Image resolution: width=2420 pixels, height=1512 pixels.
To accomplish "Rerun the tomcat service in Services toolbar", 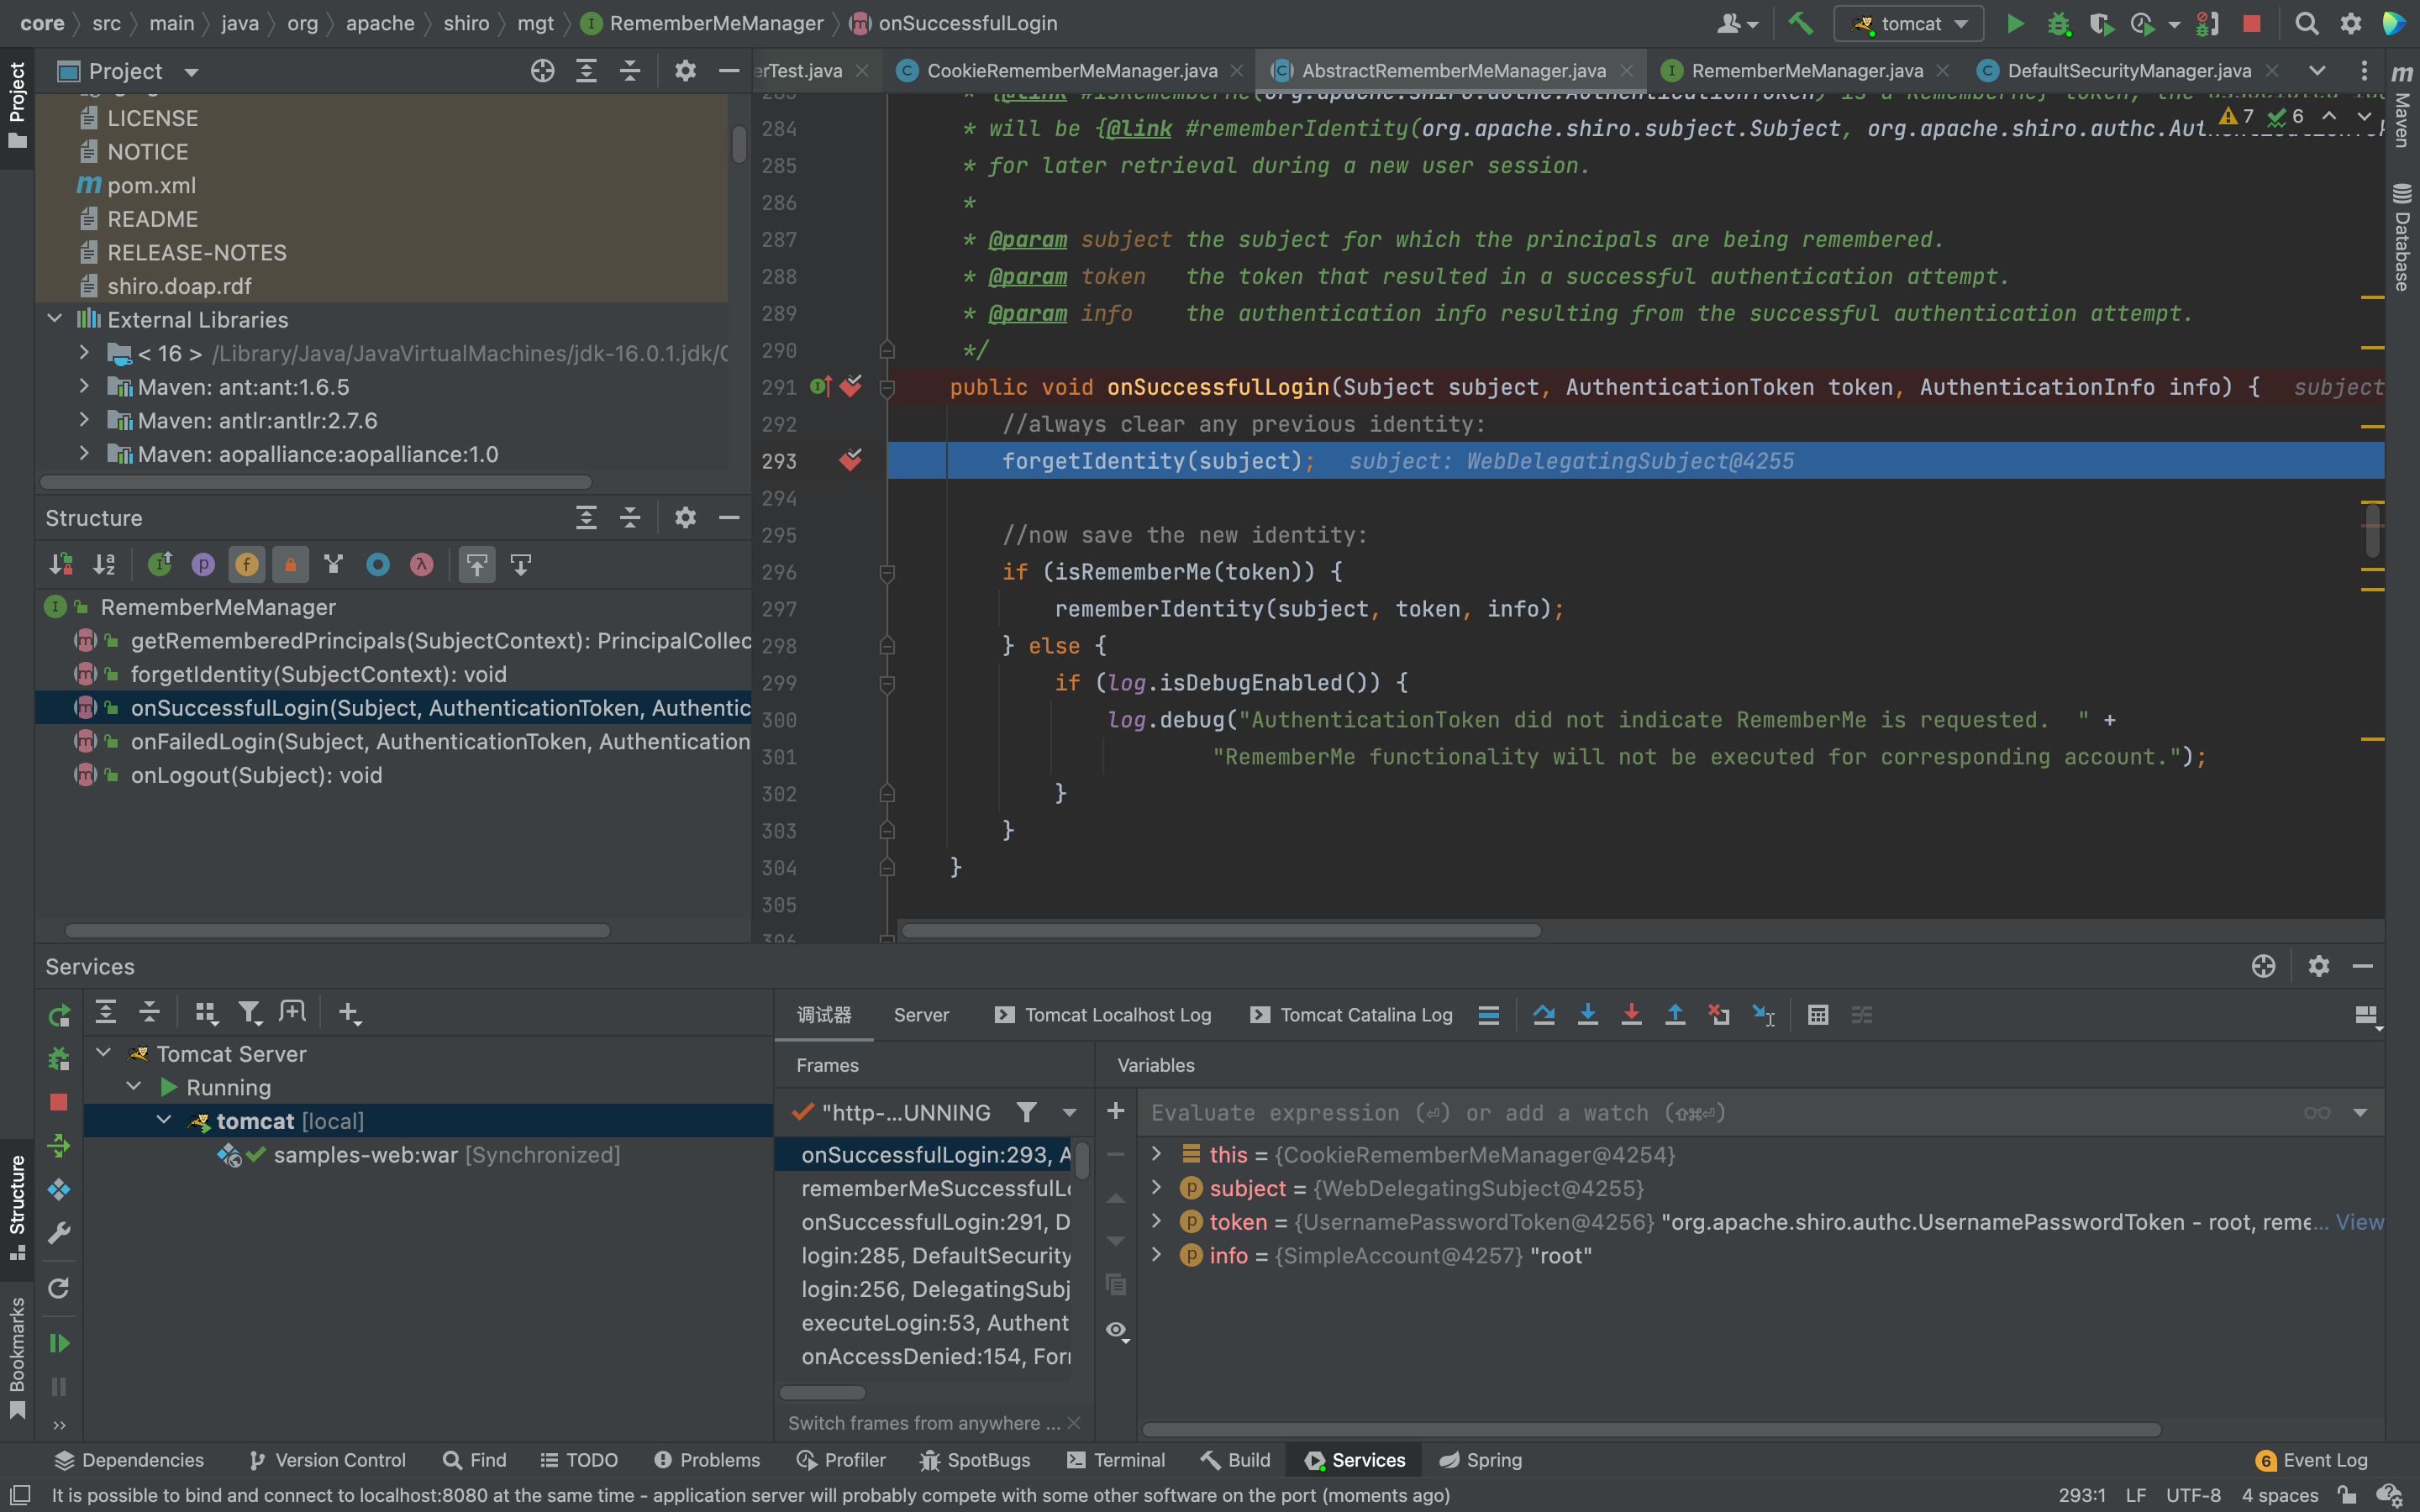I will click(x=59, y=1015).
